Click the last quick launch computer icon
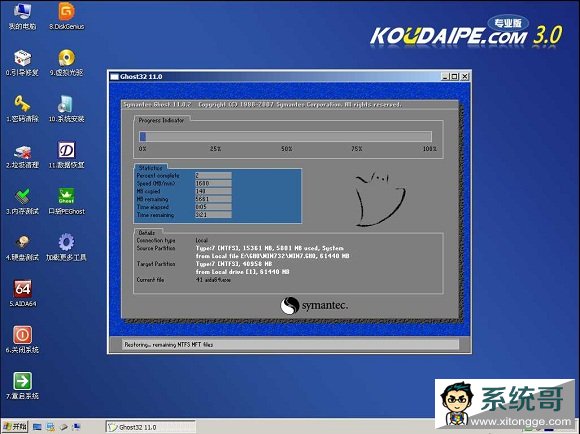 point(77,427)
